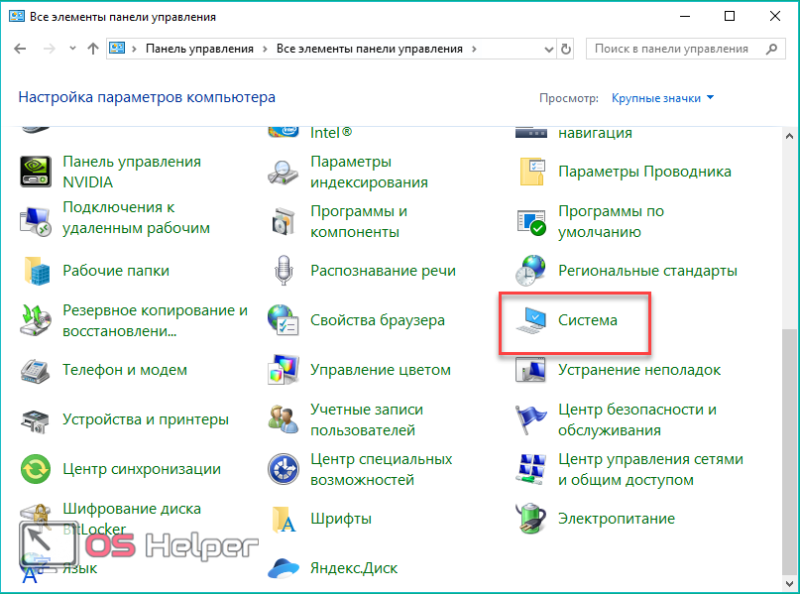Click the address bar control panel icon
800x594 pixels.
coord(117,48)
